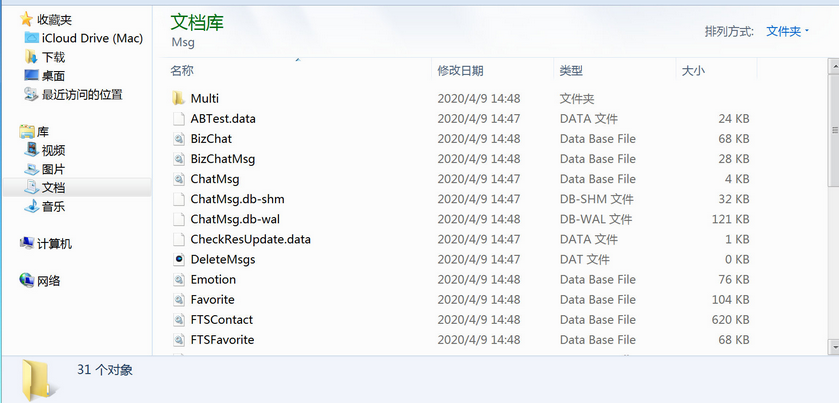The image size is (840, 405).
Task: Click the Pictures library icon
Action: click(32, 169)
